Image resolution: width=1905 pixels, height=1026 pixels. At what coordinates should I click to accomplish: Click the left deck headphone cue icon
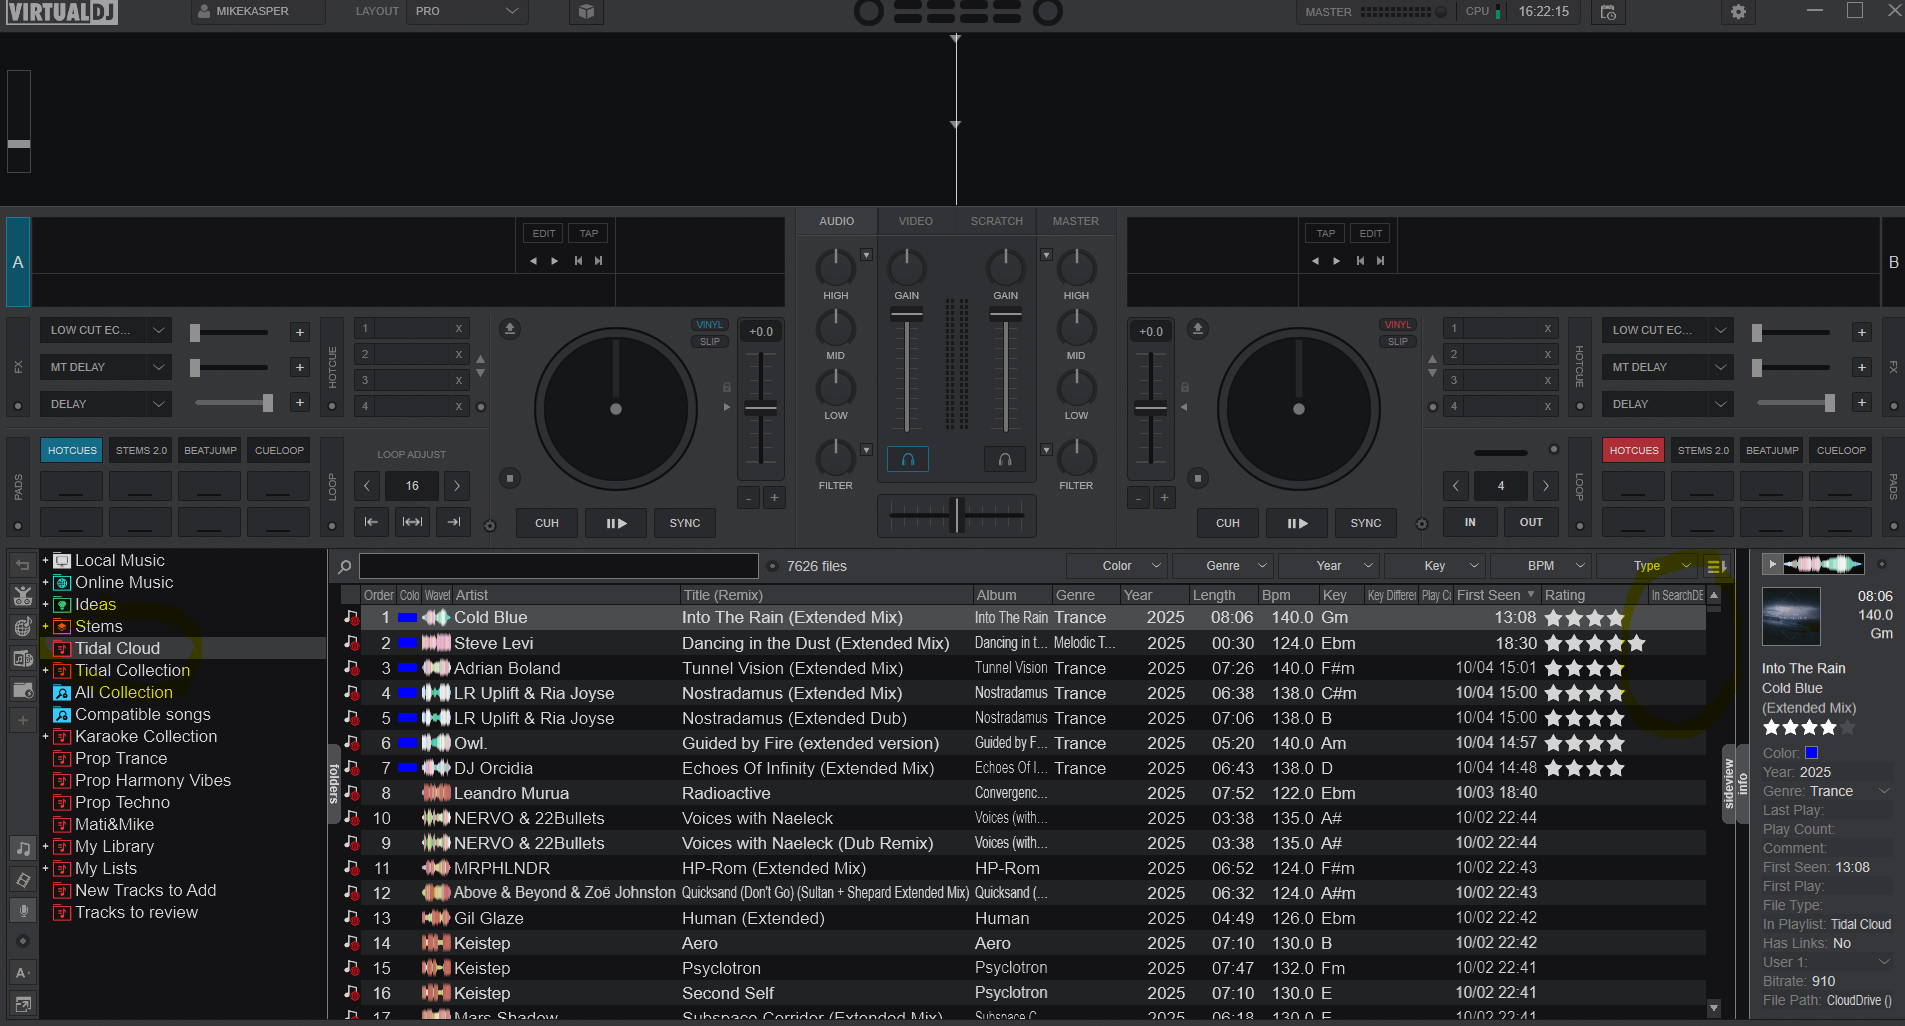tap(907, 459)
